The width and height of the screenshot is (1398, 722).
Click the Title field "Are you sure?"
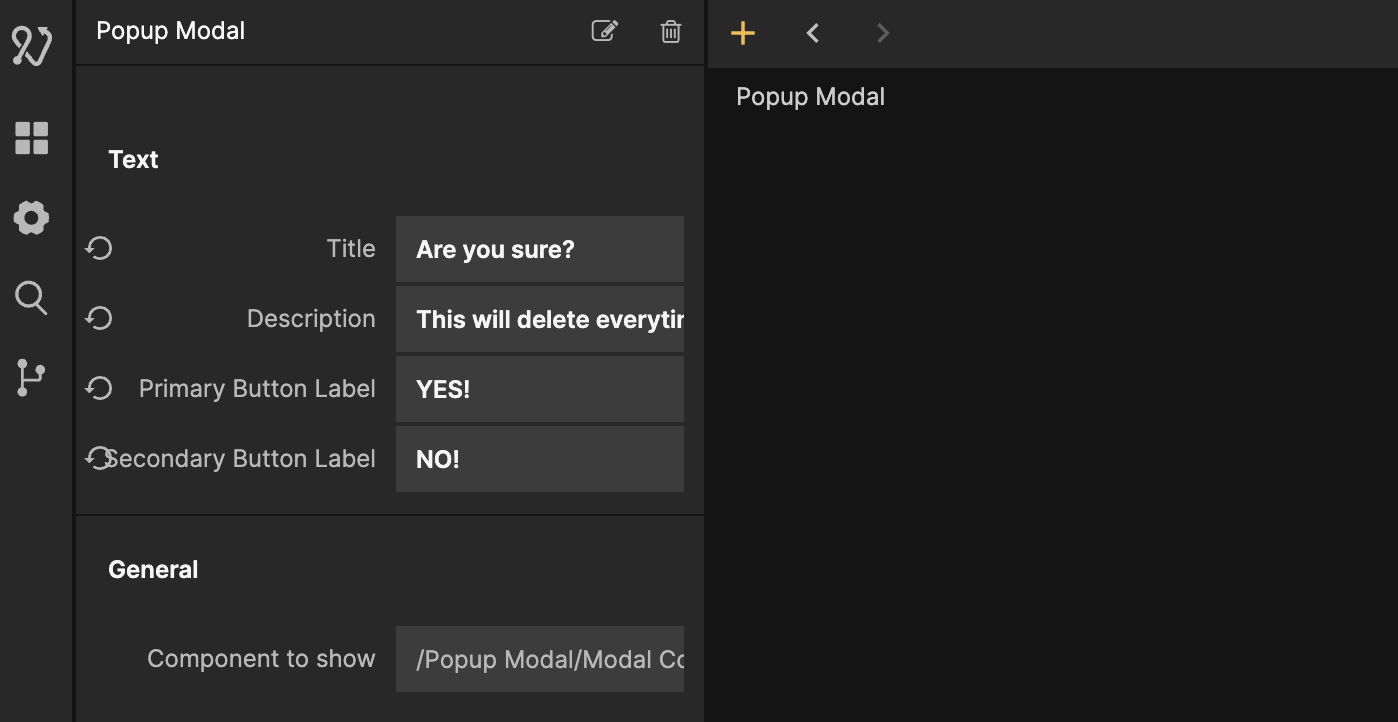[x=540, y=249]
